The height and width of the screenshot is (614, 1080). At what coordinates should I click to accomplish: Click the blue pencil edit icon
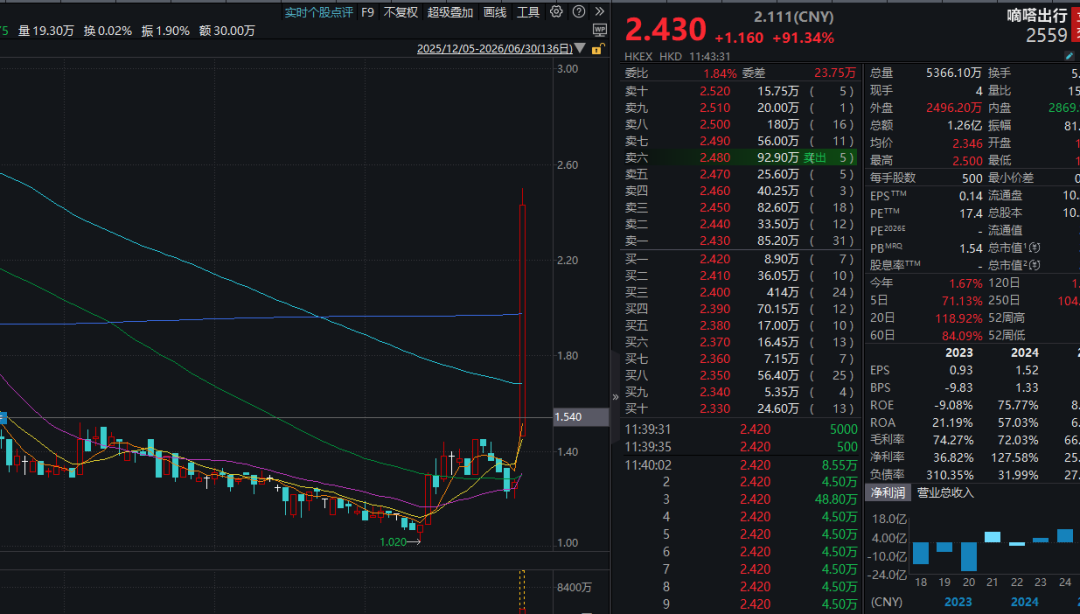click(1069, 56)
